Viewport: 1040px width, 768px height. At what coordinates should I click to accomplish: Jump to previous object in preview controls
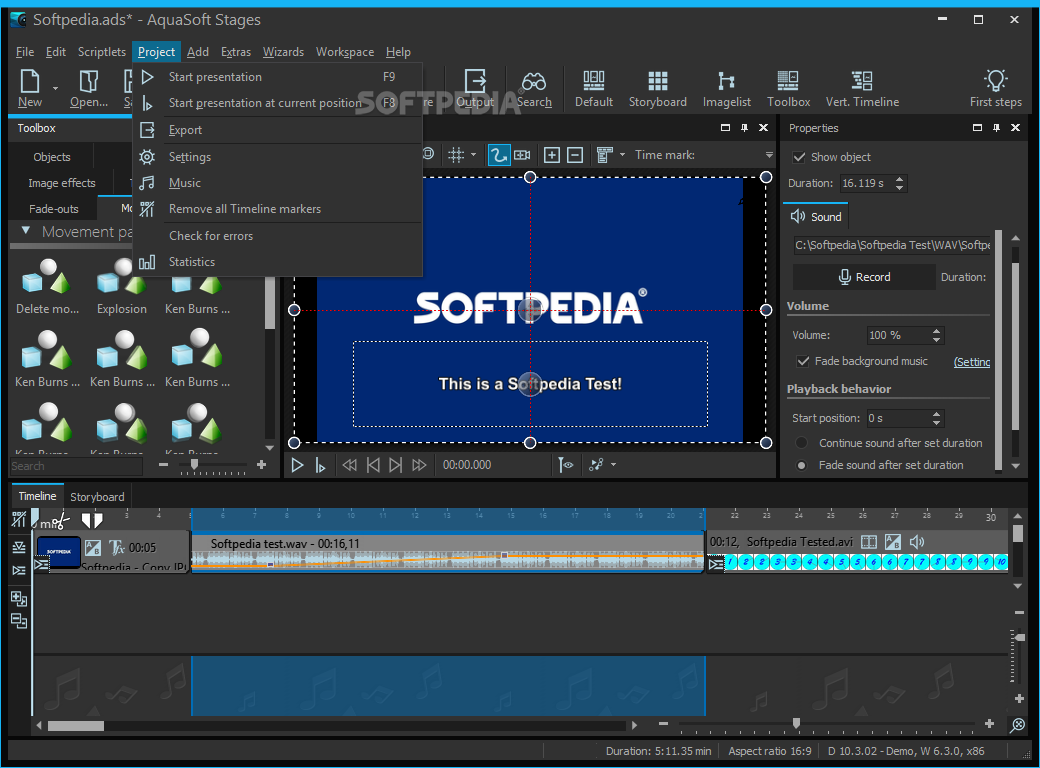[373, 465]
